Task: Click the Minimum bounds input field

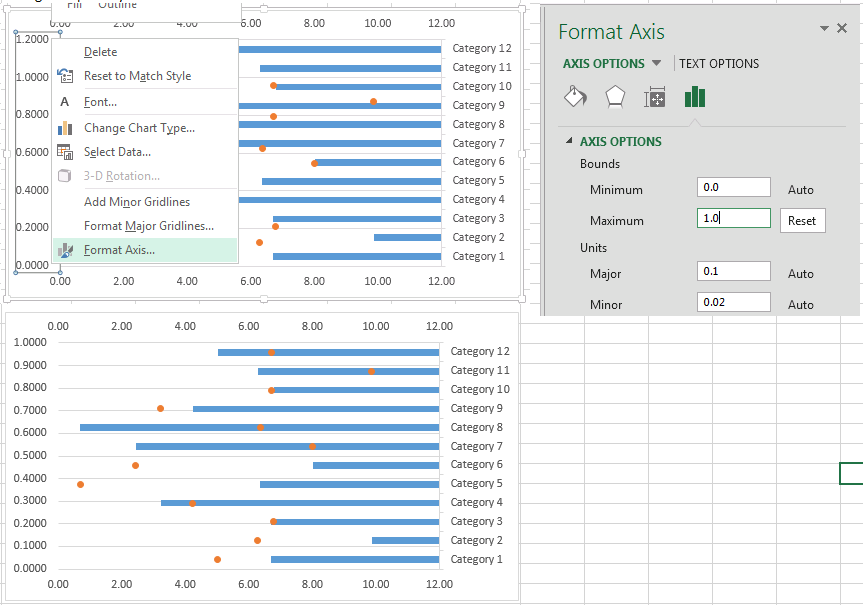Action: click(733, 187)
